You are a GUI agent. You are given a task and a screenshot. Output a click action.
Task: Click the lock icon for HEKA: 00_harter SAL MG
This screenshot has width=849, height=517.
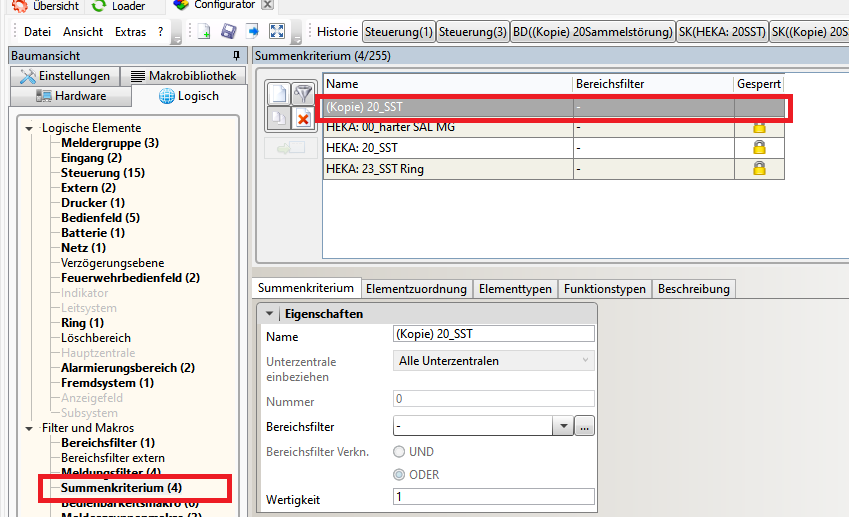[759, 128]
